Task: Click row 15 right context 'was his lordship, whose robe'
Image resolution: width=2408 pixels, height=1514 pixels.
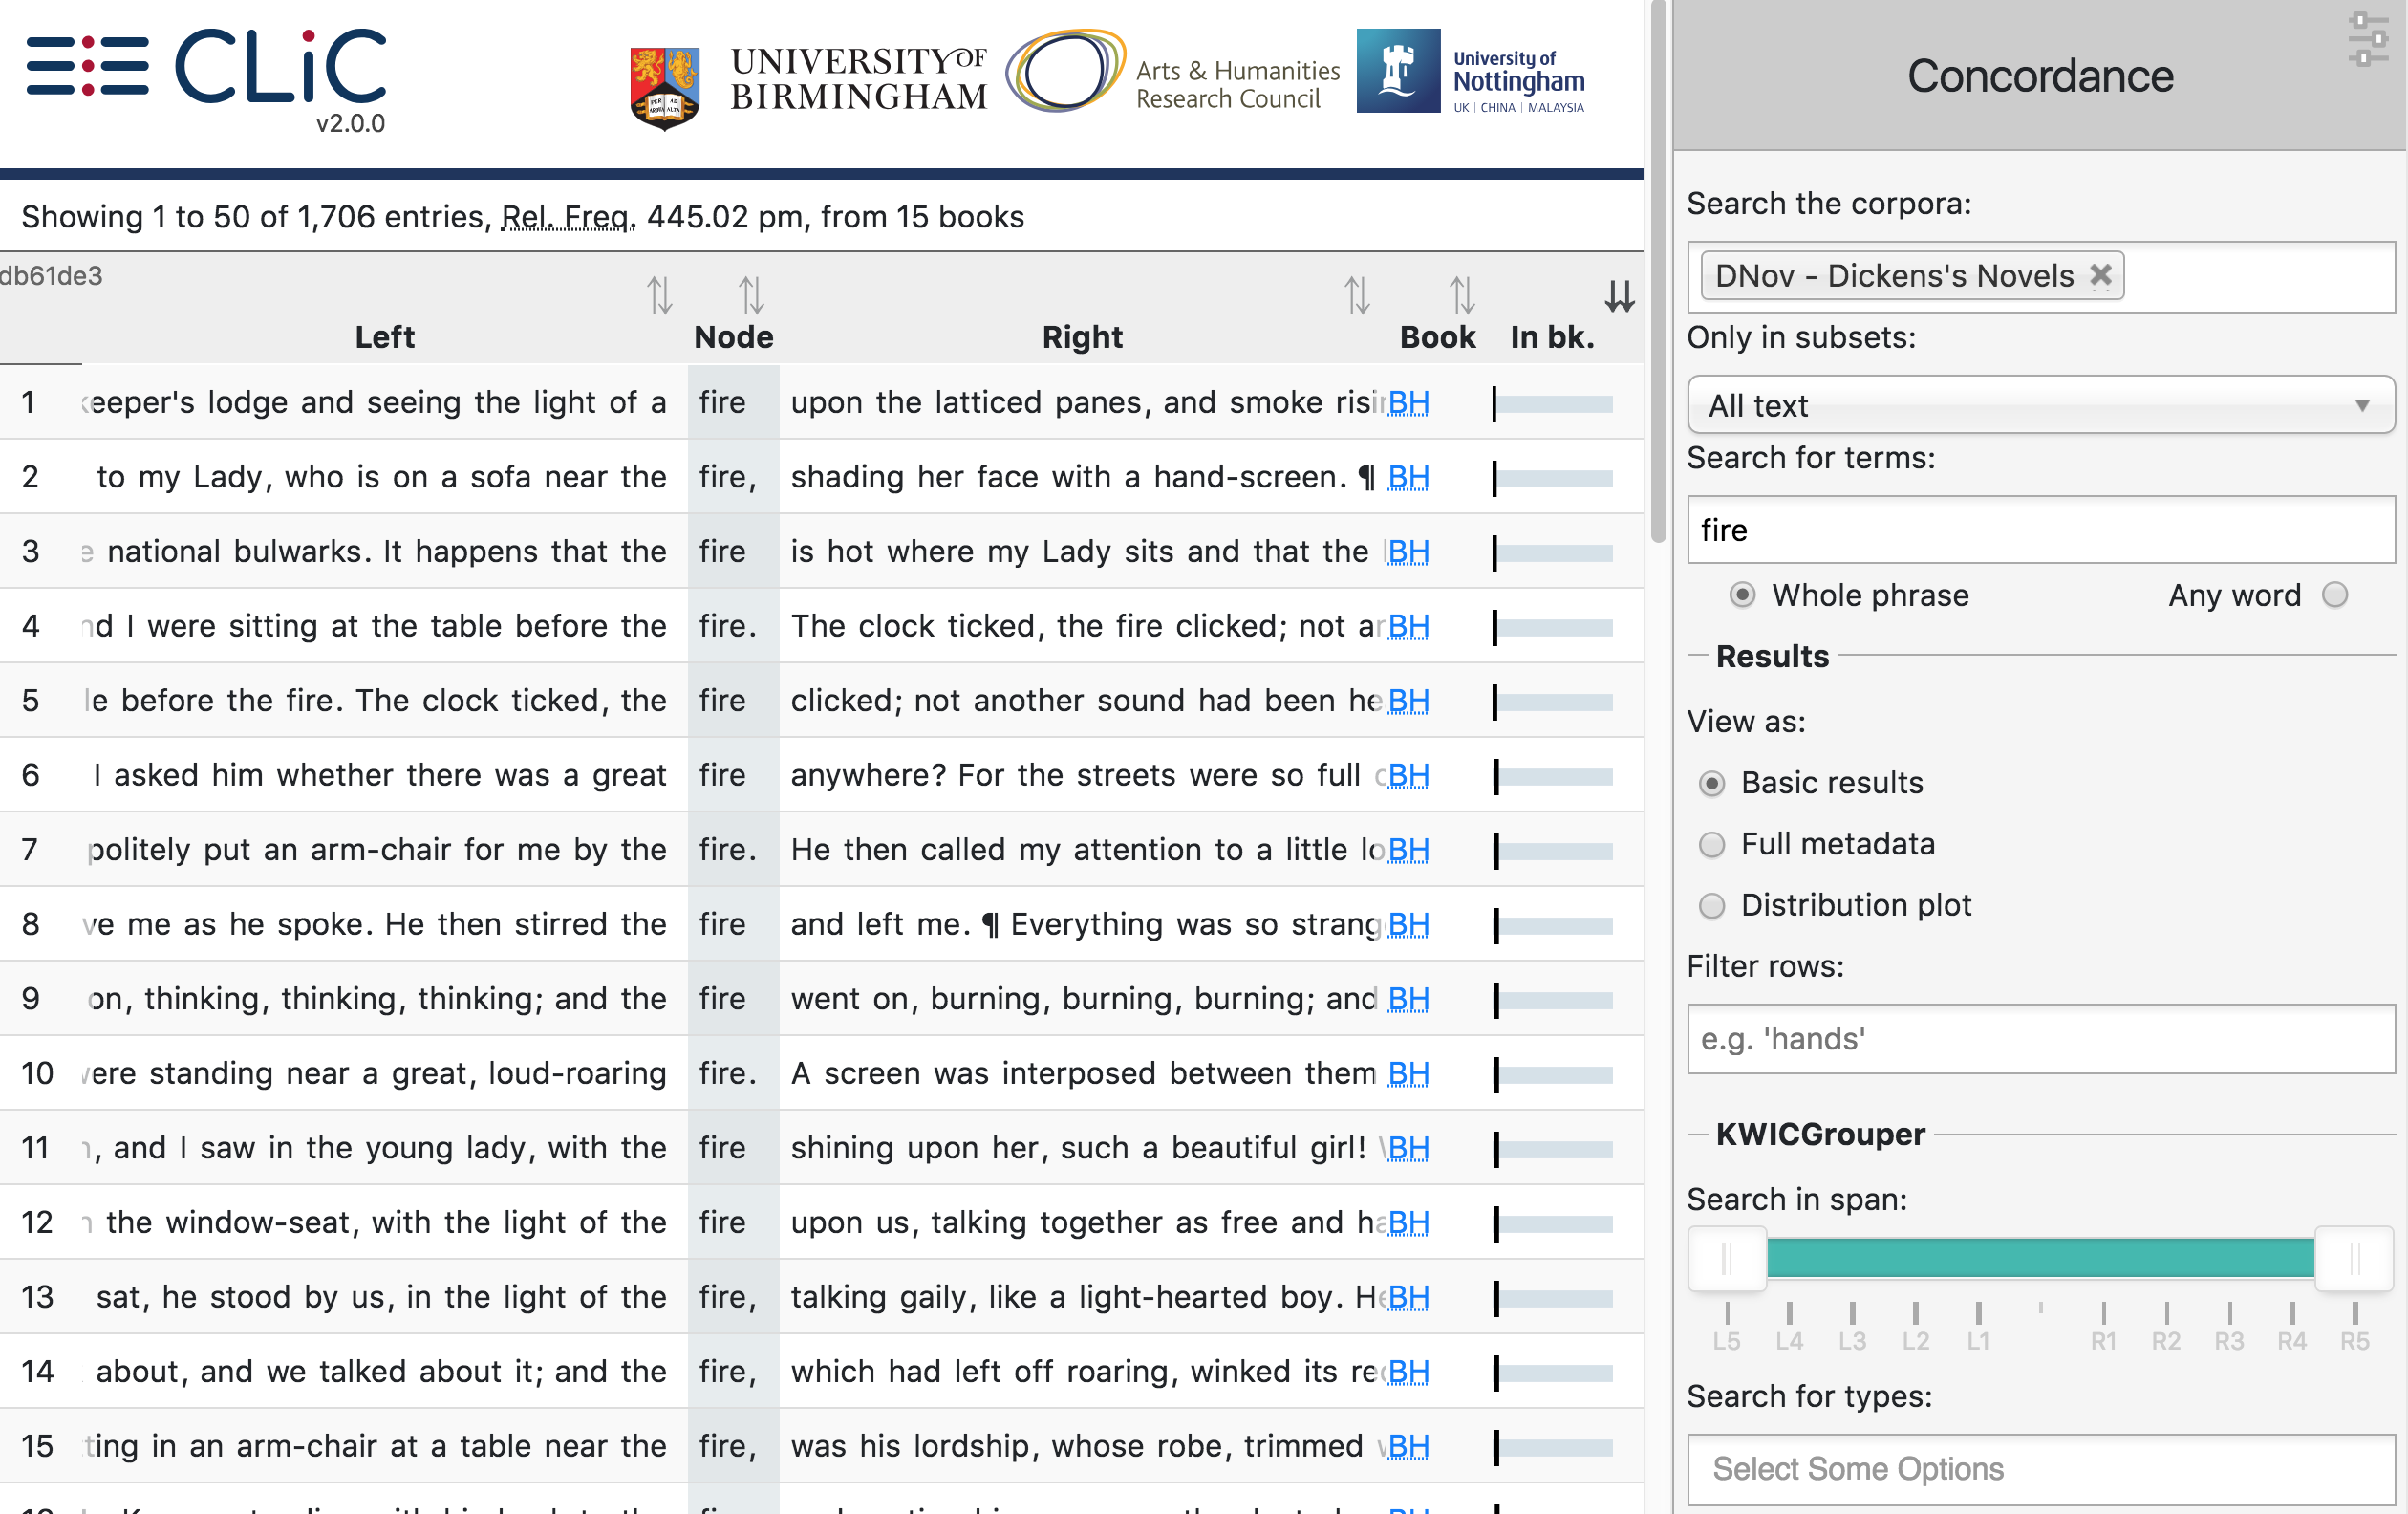Action: coord(1010,1446)
